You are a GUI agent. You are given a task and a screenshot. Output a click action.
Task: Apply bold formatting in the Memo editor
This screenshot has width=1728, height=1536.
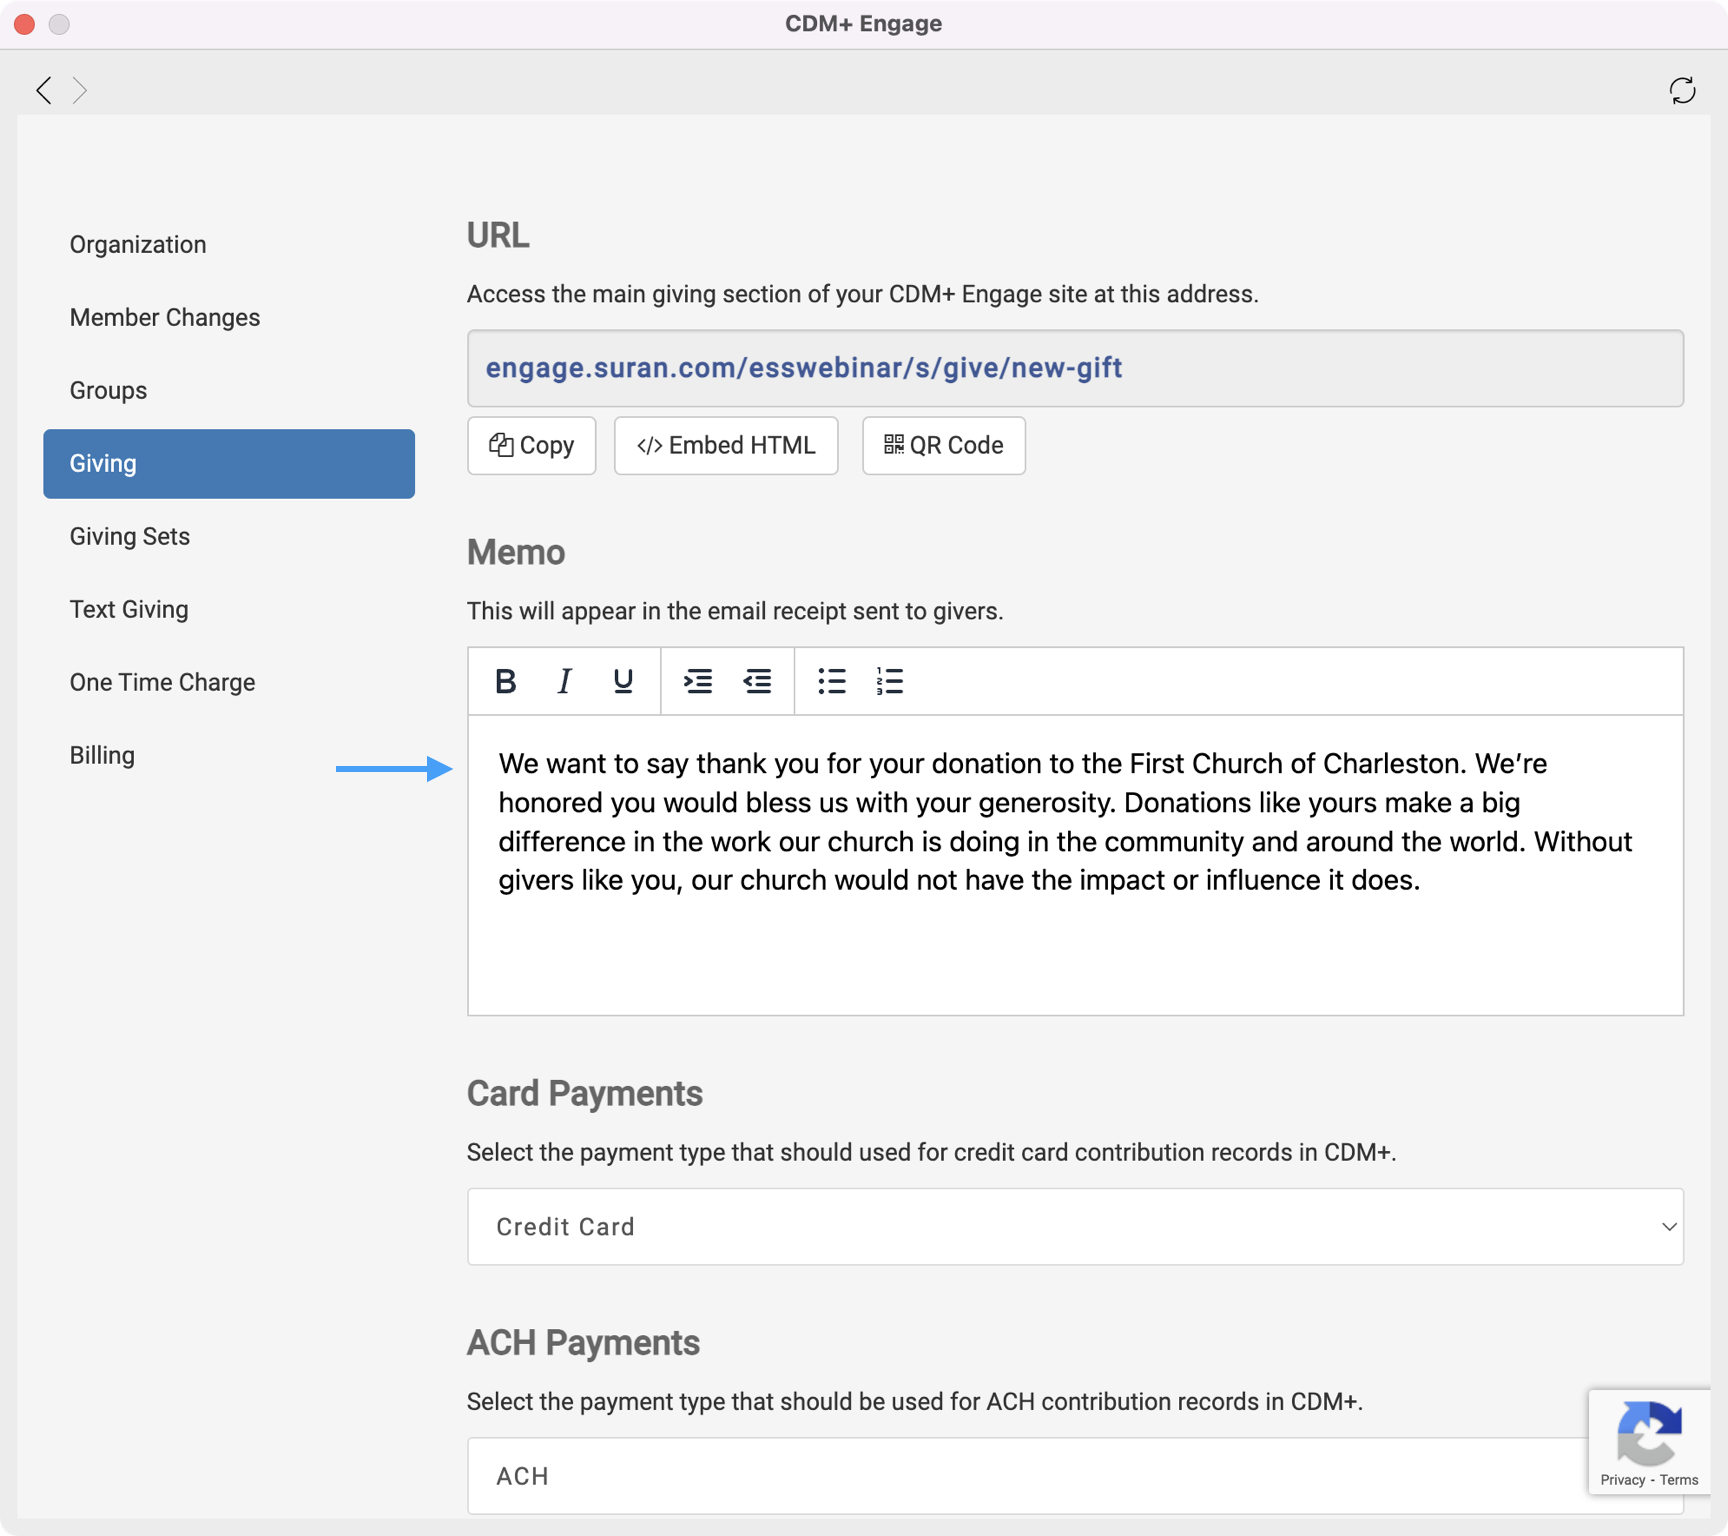(505, 681)
